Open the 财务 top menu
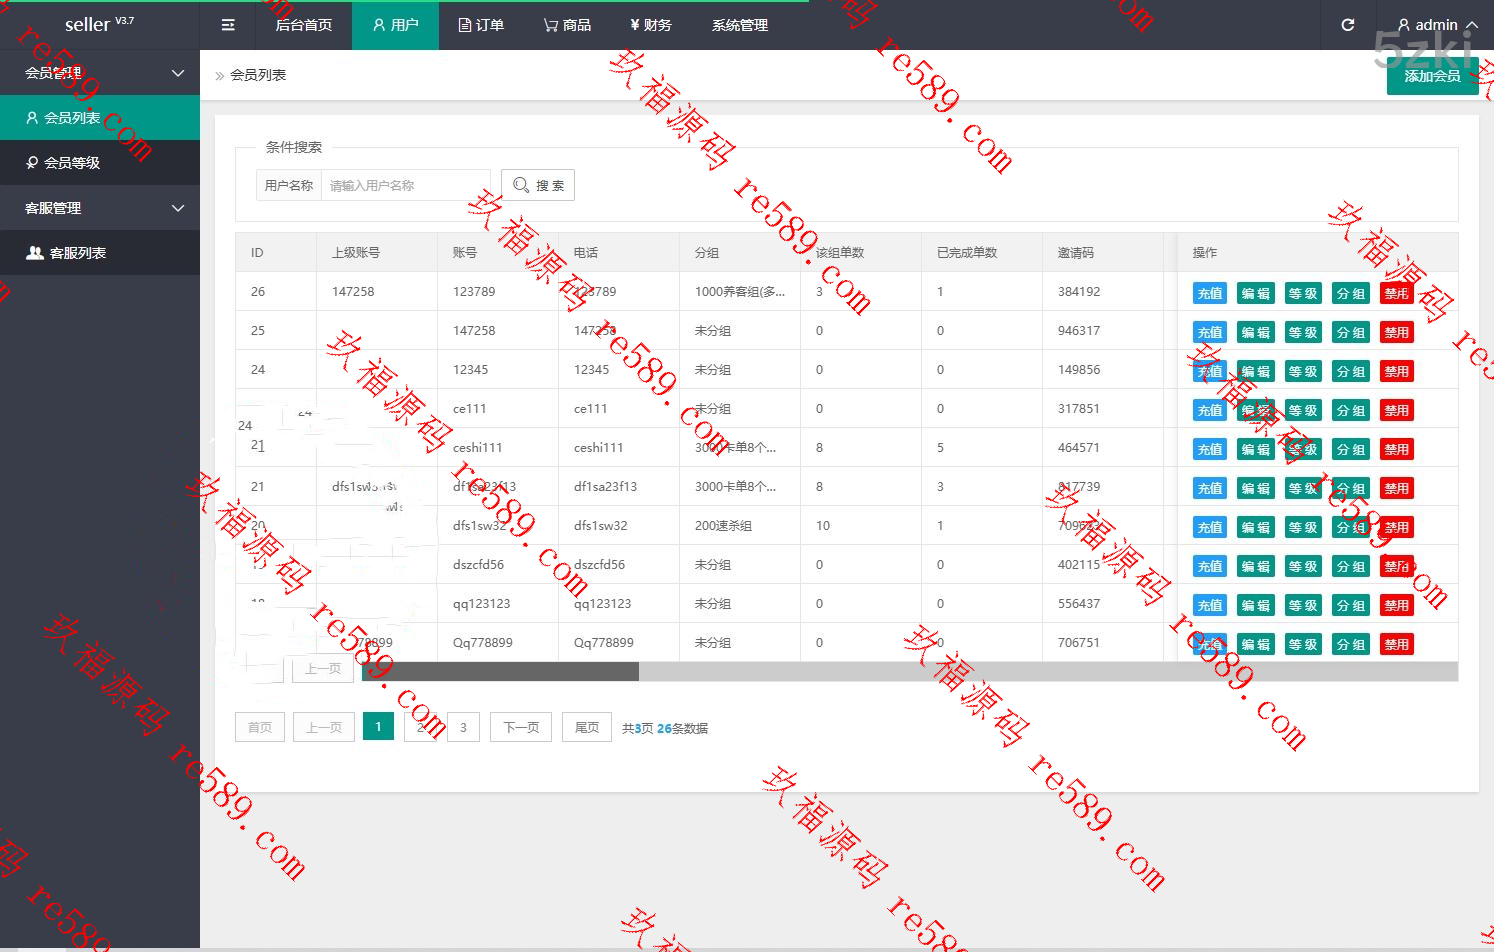 click(x=651, y=25)
